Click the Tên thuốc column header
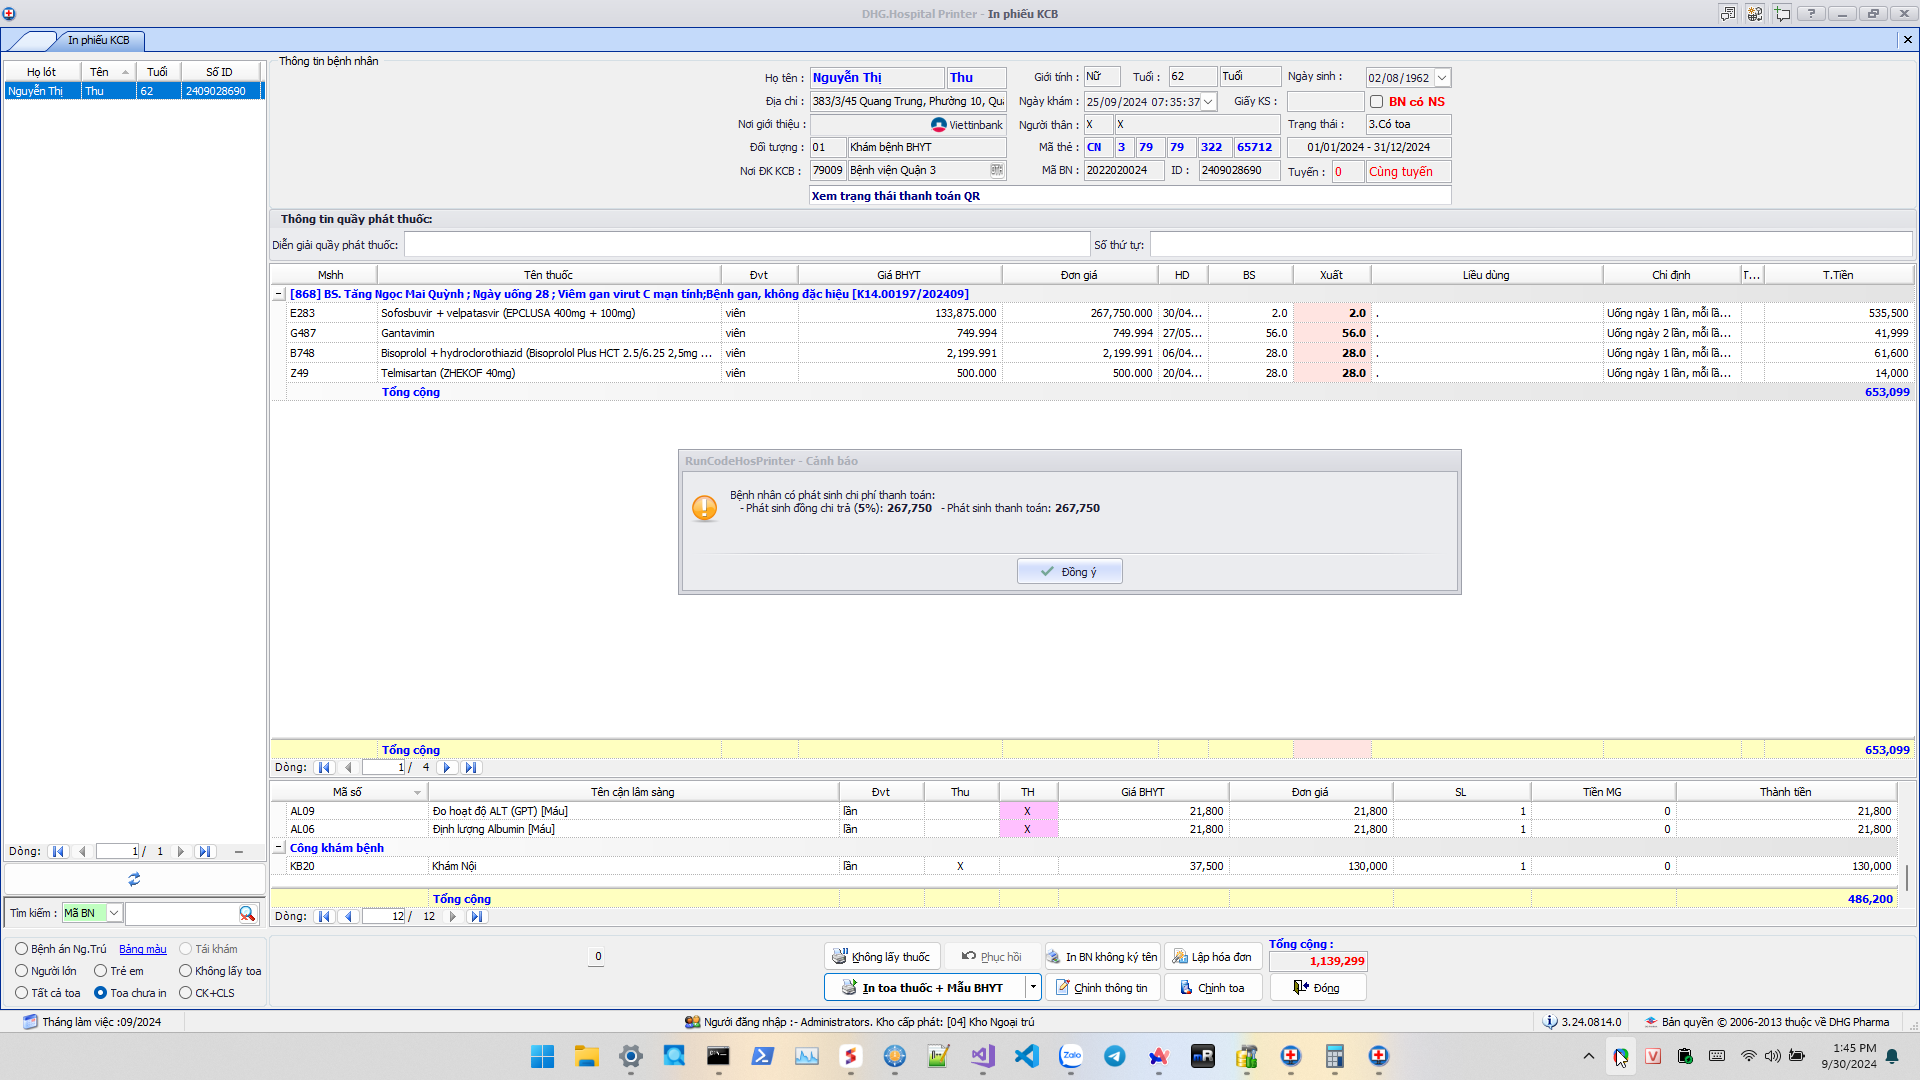The image size is (1920, 1080). (548, 275)
